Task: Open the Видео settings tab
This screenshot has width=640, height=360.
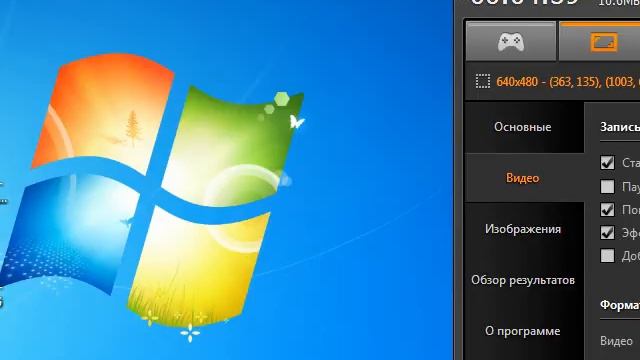Action: pyautogui.click(x=525, y=178)
